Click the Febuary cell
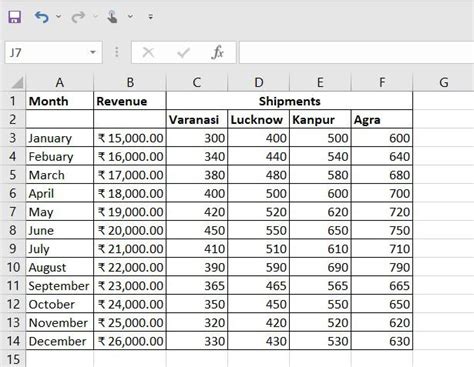The image size is (474, 367). [60, 157]
